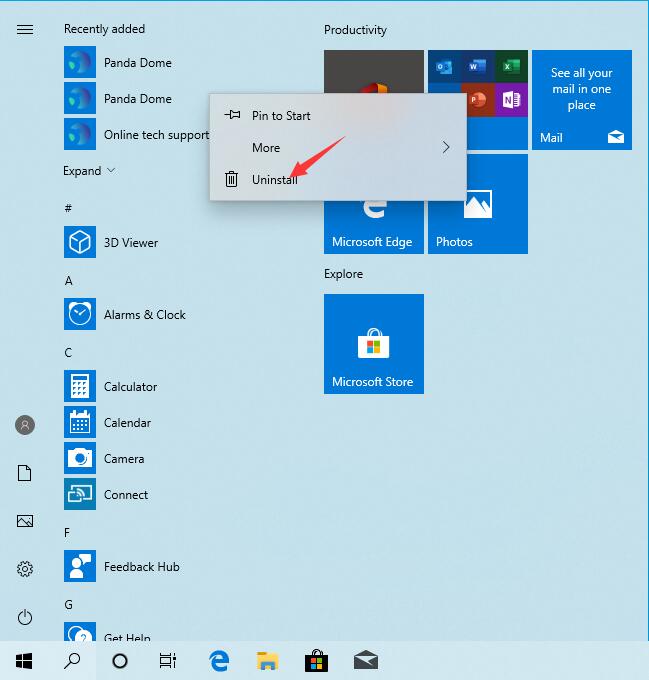Click the Expand chevron arrow
The height and width of the screenshot is (680, 649).
pyautogui.click(x=111, y=170)
